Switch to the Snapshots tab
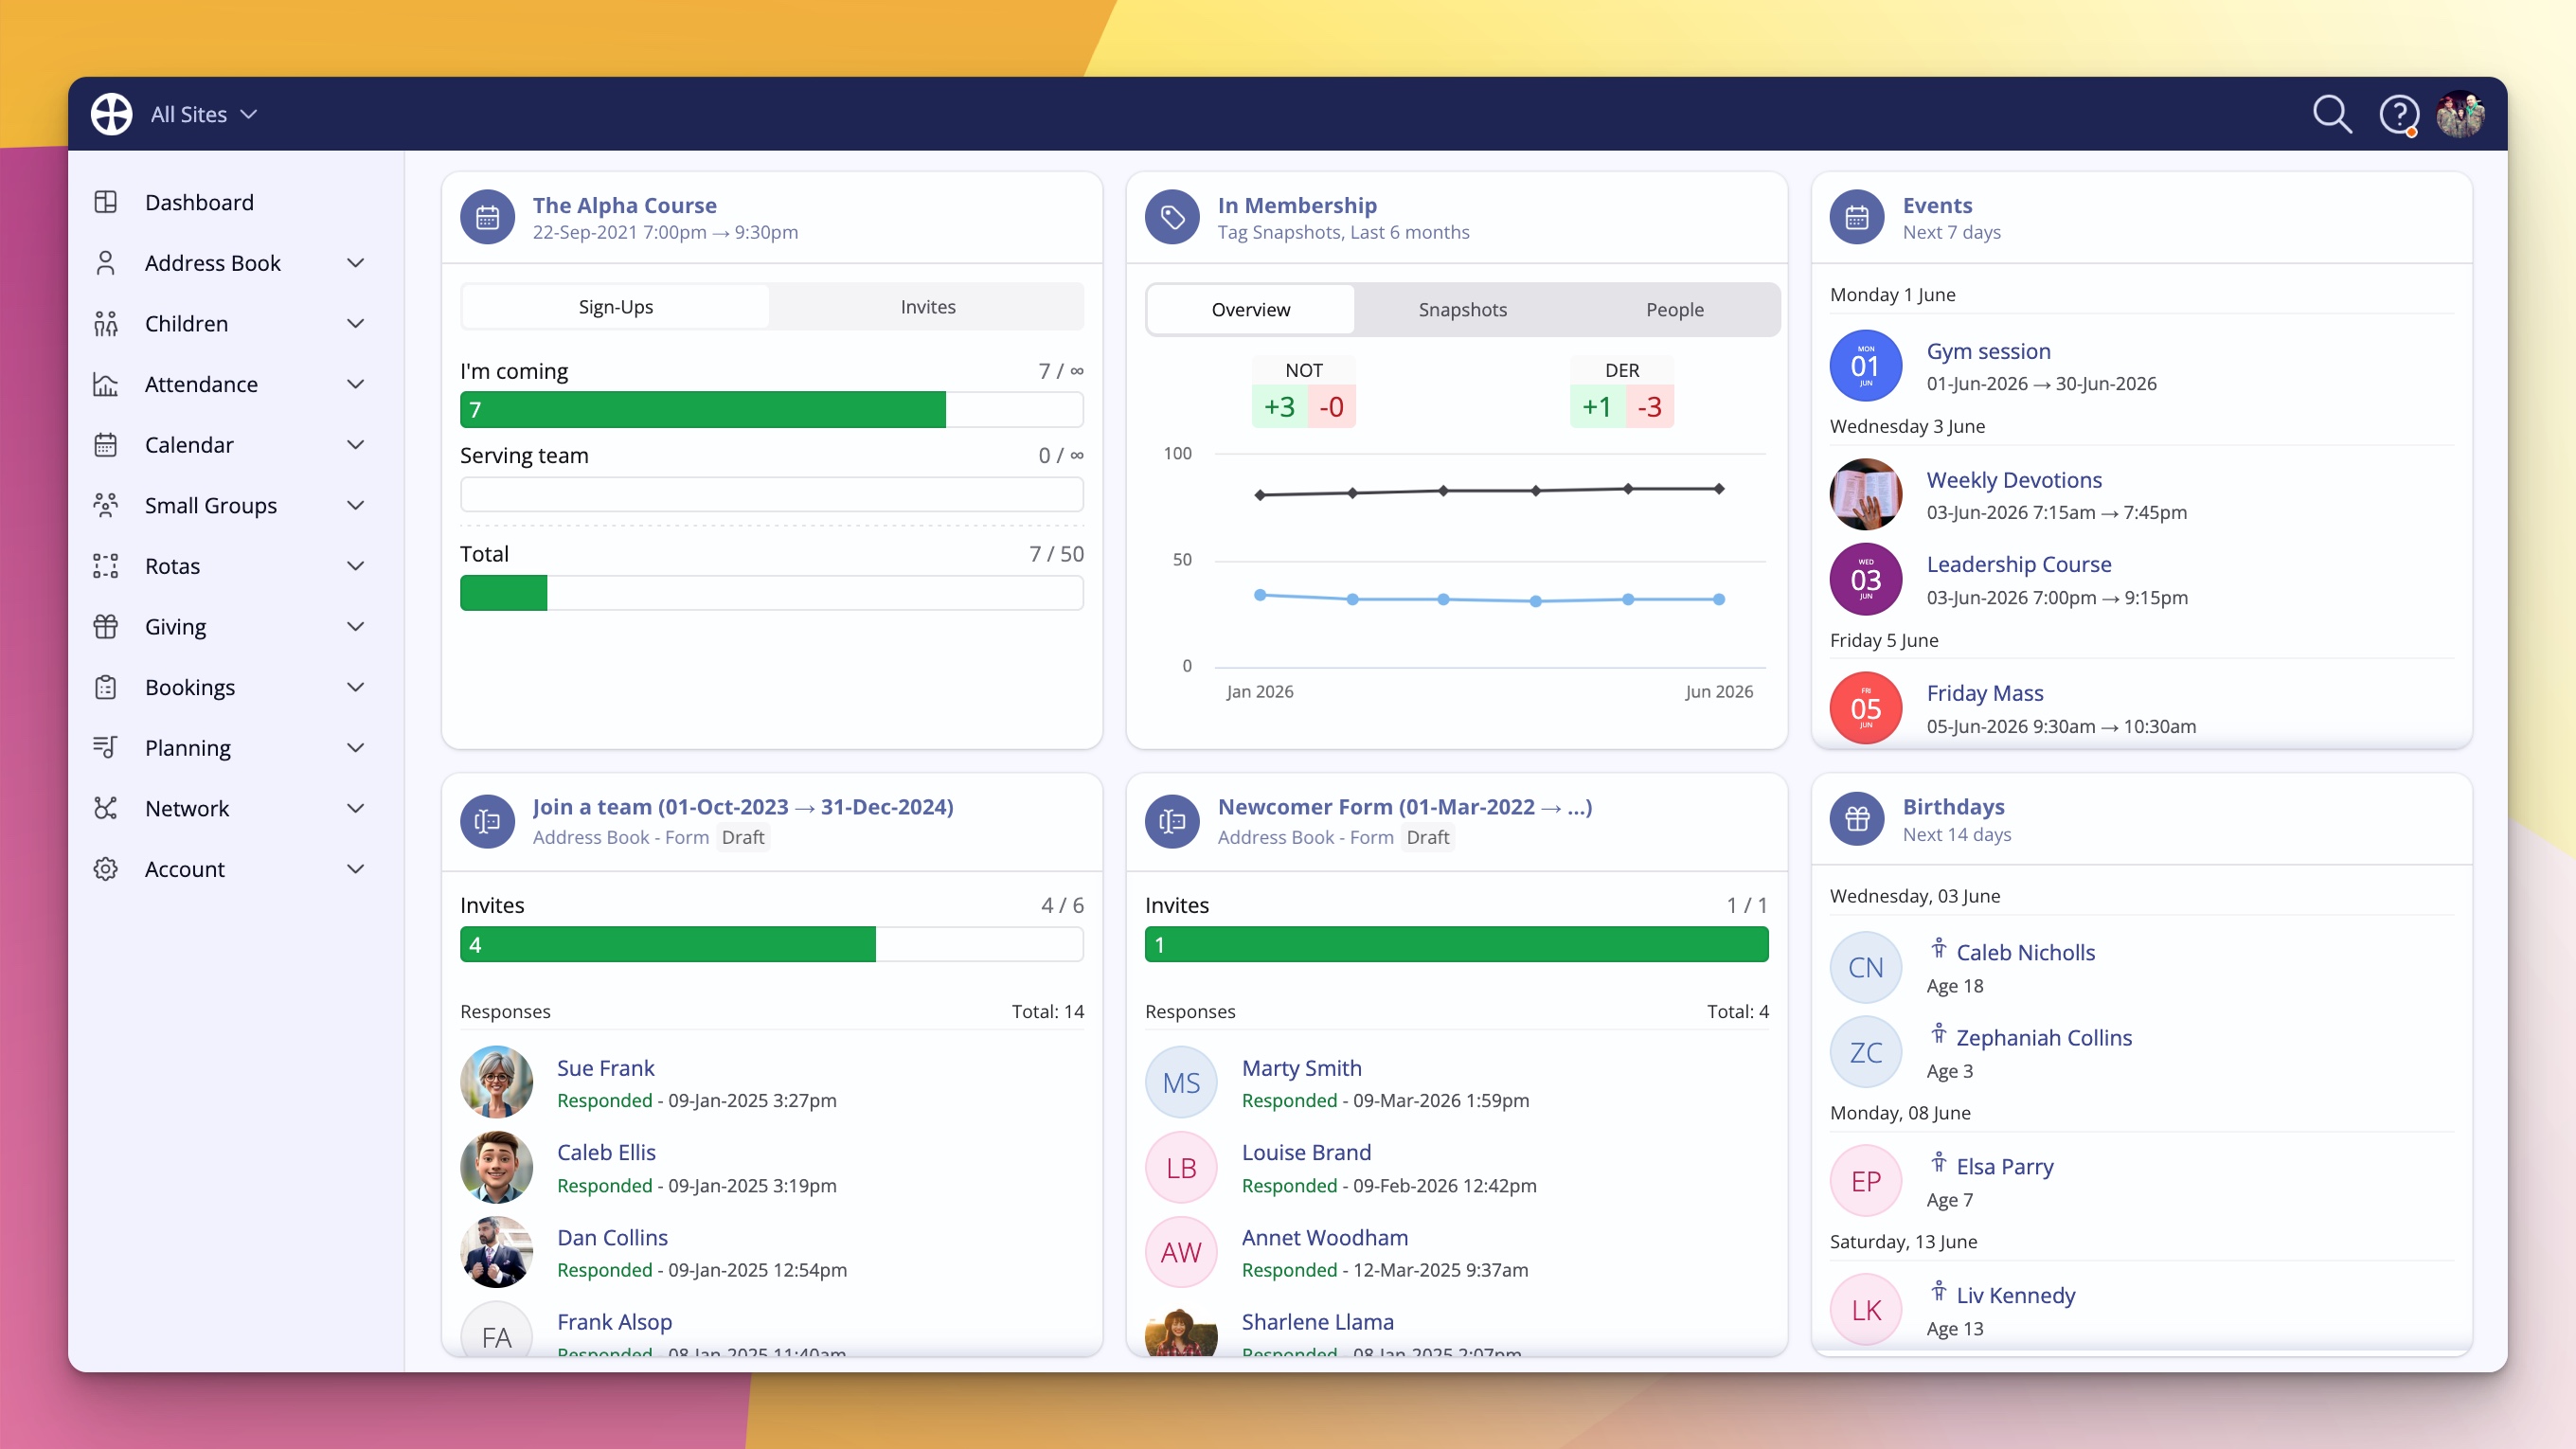The image size is (2576, 1449). click(x=1463, y=310)
